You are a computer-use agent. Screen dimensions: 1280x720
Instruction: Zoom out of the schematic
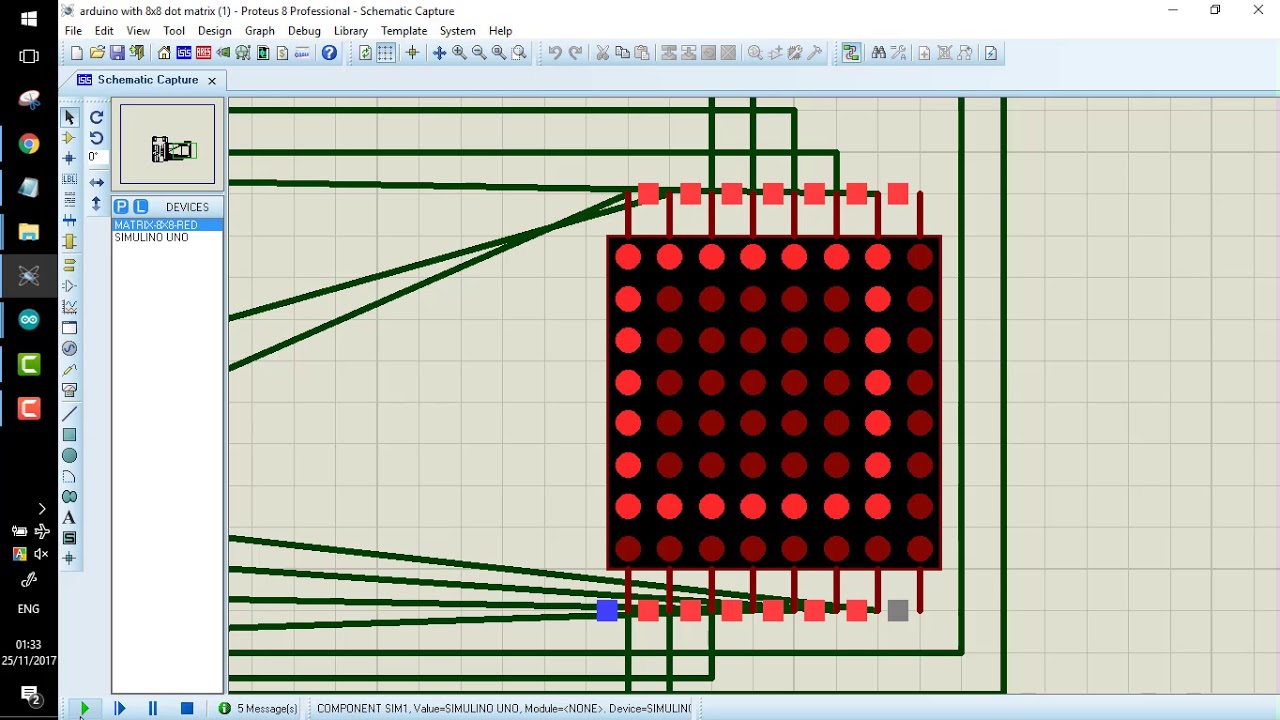479,53
